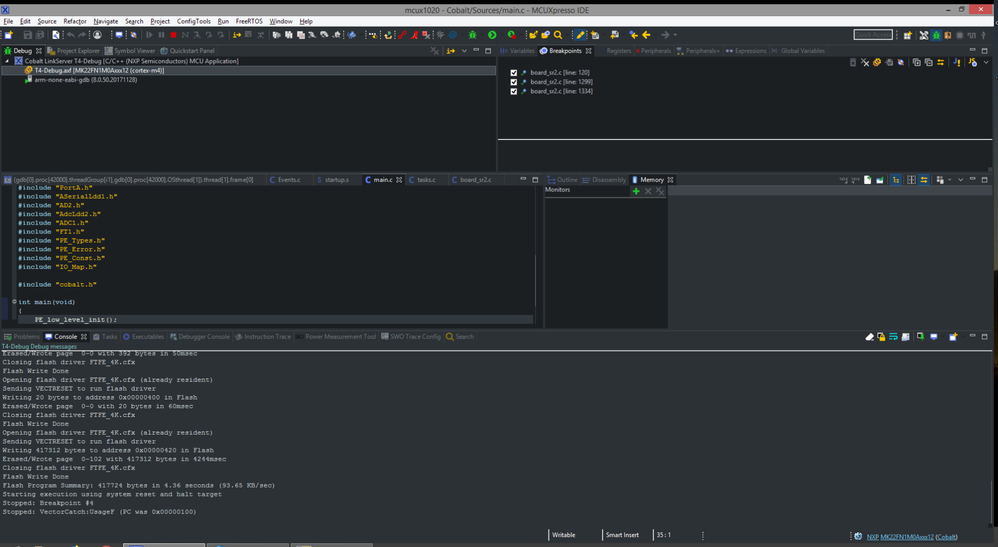Click the magnifier Search toolbar icon
Viewport: 998px width, 547px height.
558,35
